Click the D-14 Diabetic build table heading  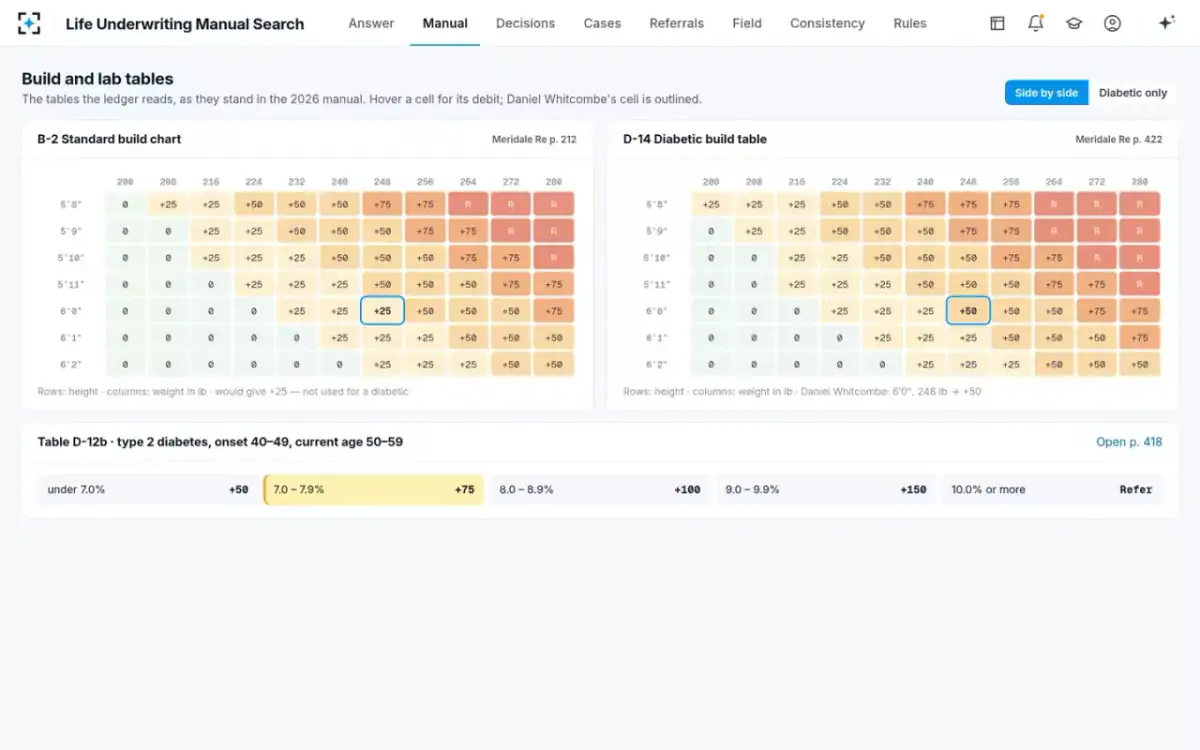[x=695, y=139]
